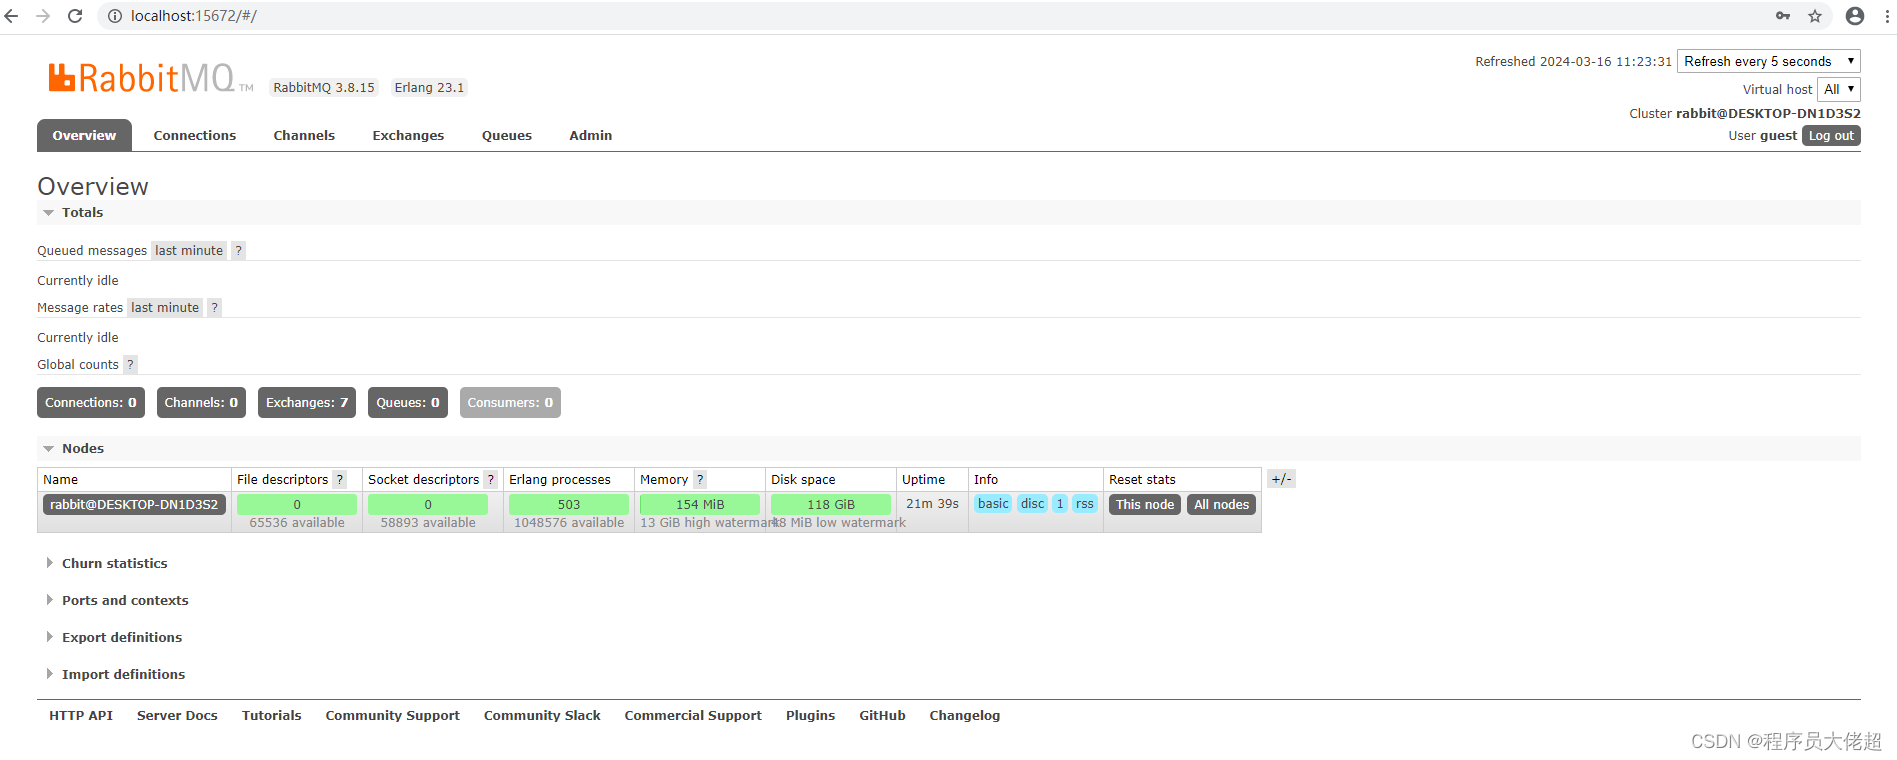Open the Server Docs footer link
Screen dimensions: 1897x760
tap(177, 716)
